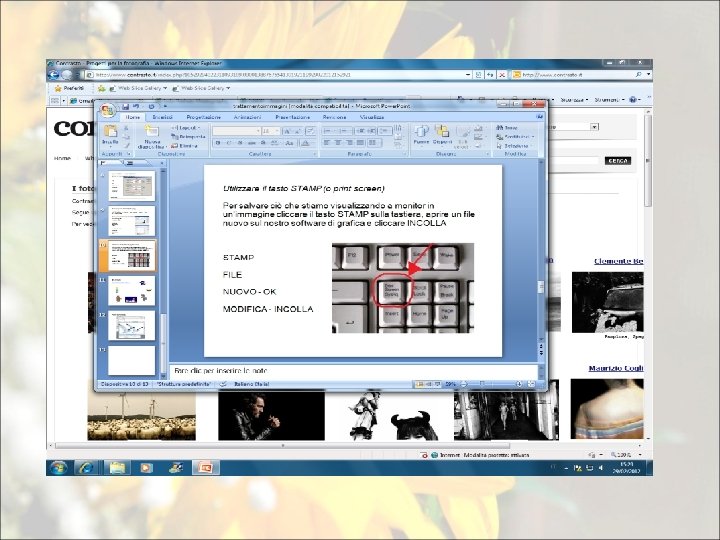
Task: Switch to slide sorter view in status bar
Action: (428, 384)
